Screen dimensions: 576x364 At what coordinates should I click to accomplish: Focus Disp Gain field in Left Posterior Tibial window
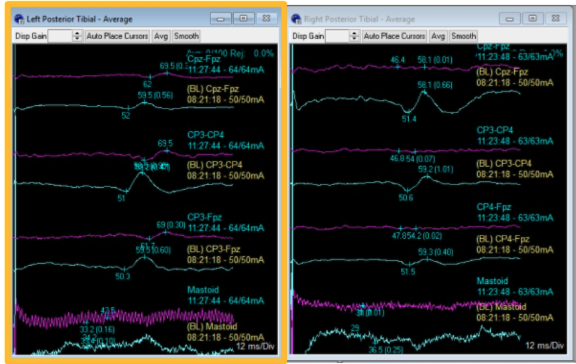pos(60,36)
